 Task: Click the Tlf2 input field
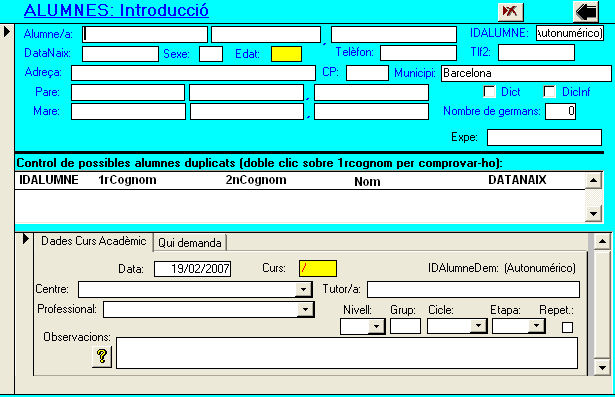[x=536, y=53]
